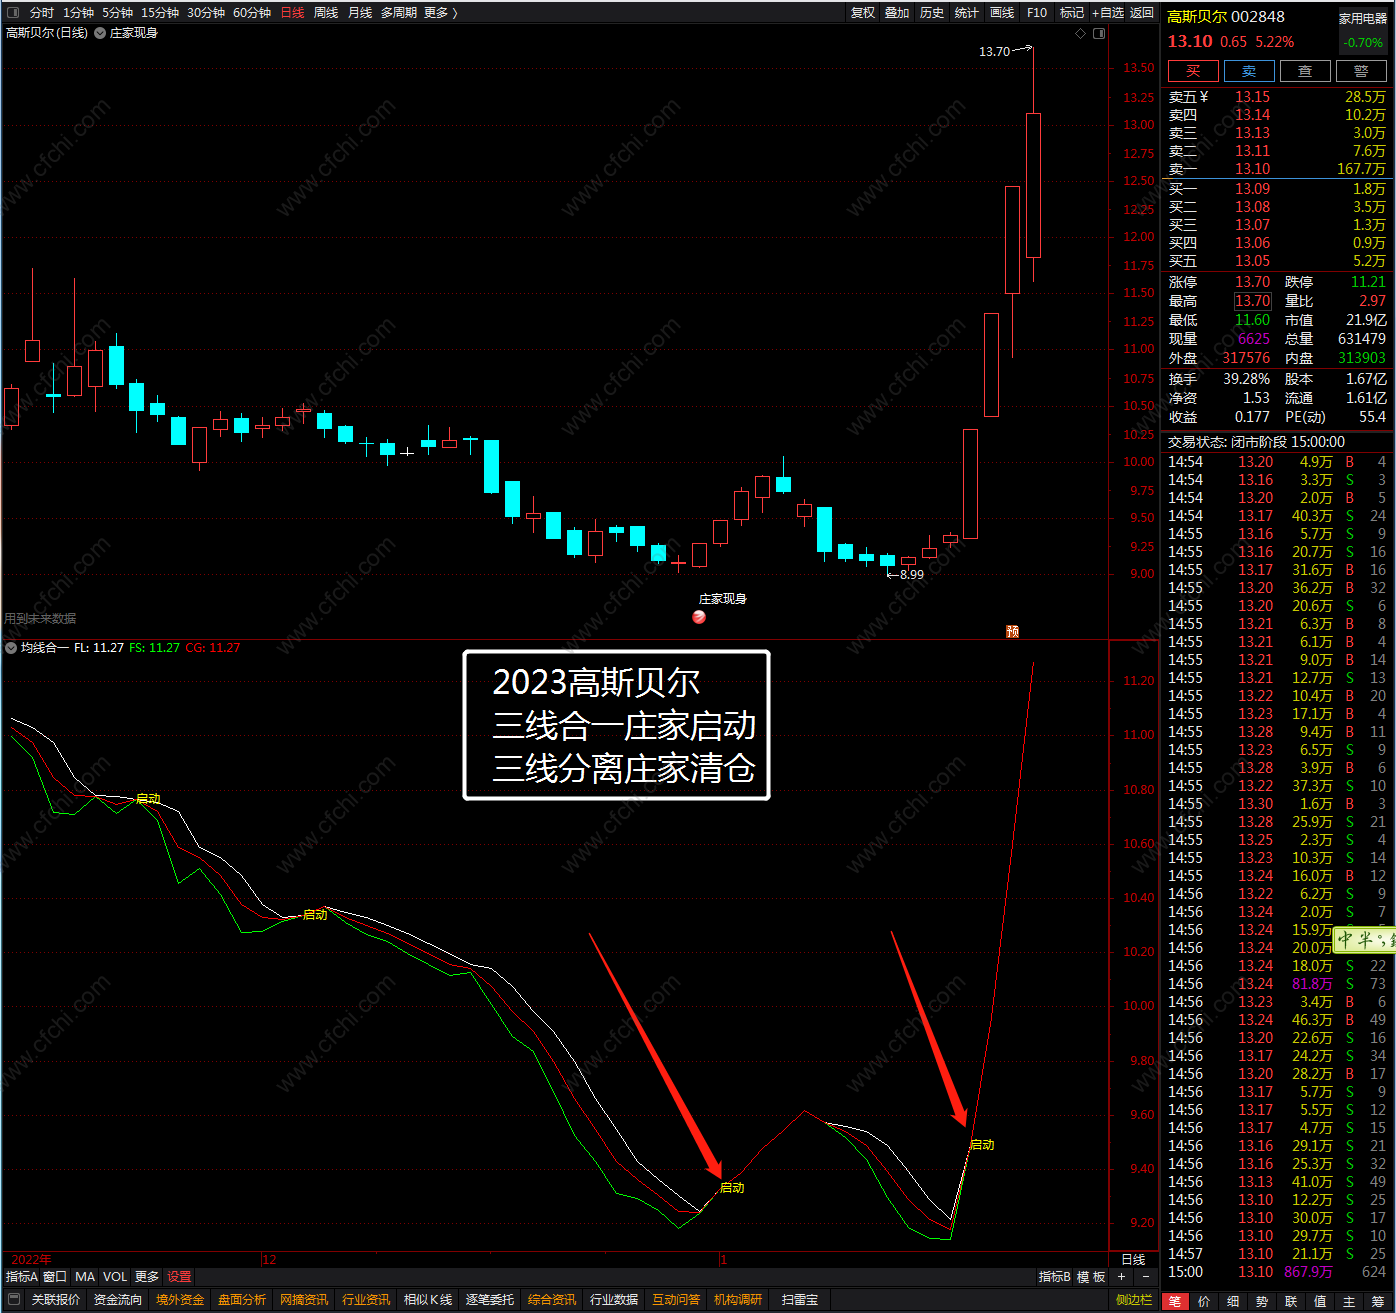Select the 5分钟 period
This screenshot has width=1396, height=1313.
click(117, 13)
